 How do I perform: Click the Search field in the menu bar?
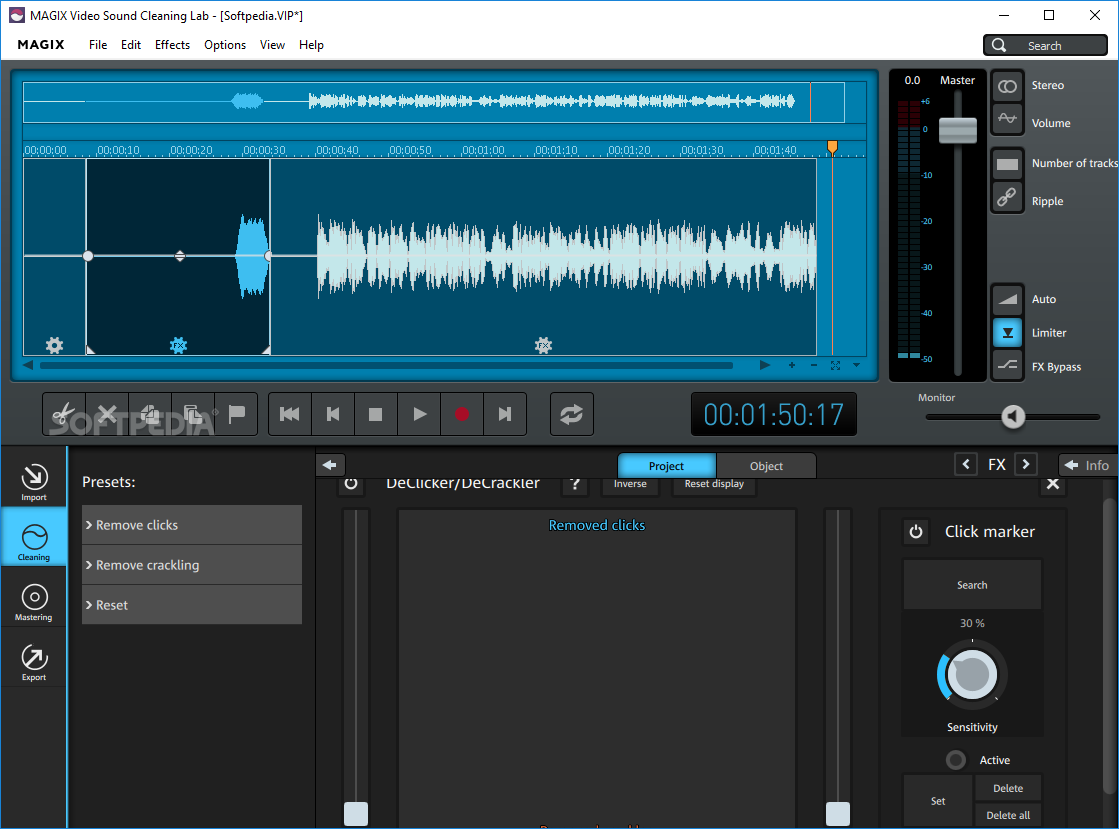tap(1045, 45)
